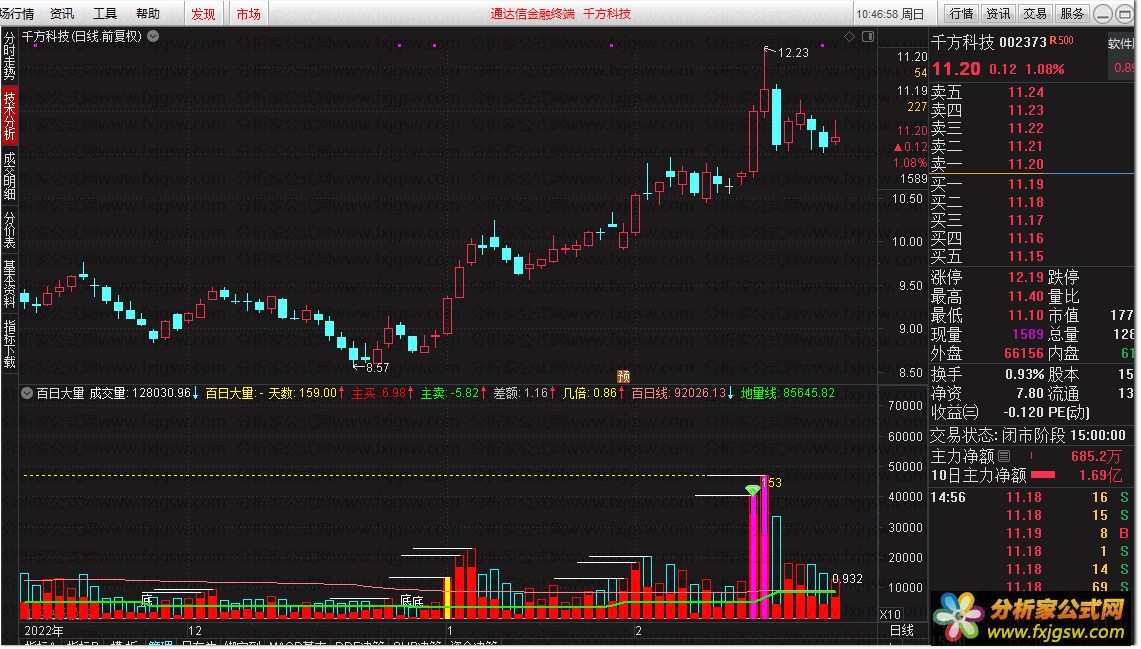Click the stock code 002373
This screenshot has width=1141, height=649.
tap(1022, 43)
